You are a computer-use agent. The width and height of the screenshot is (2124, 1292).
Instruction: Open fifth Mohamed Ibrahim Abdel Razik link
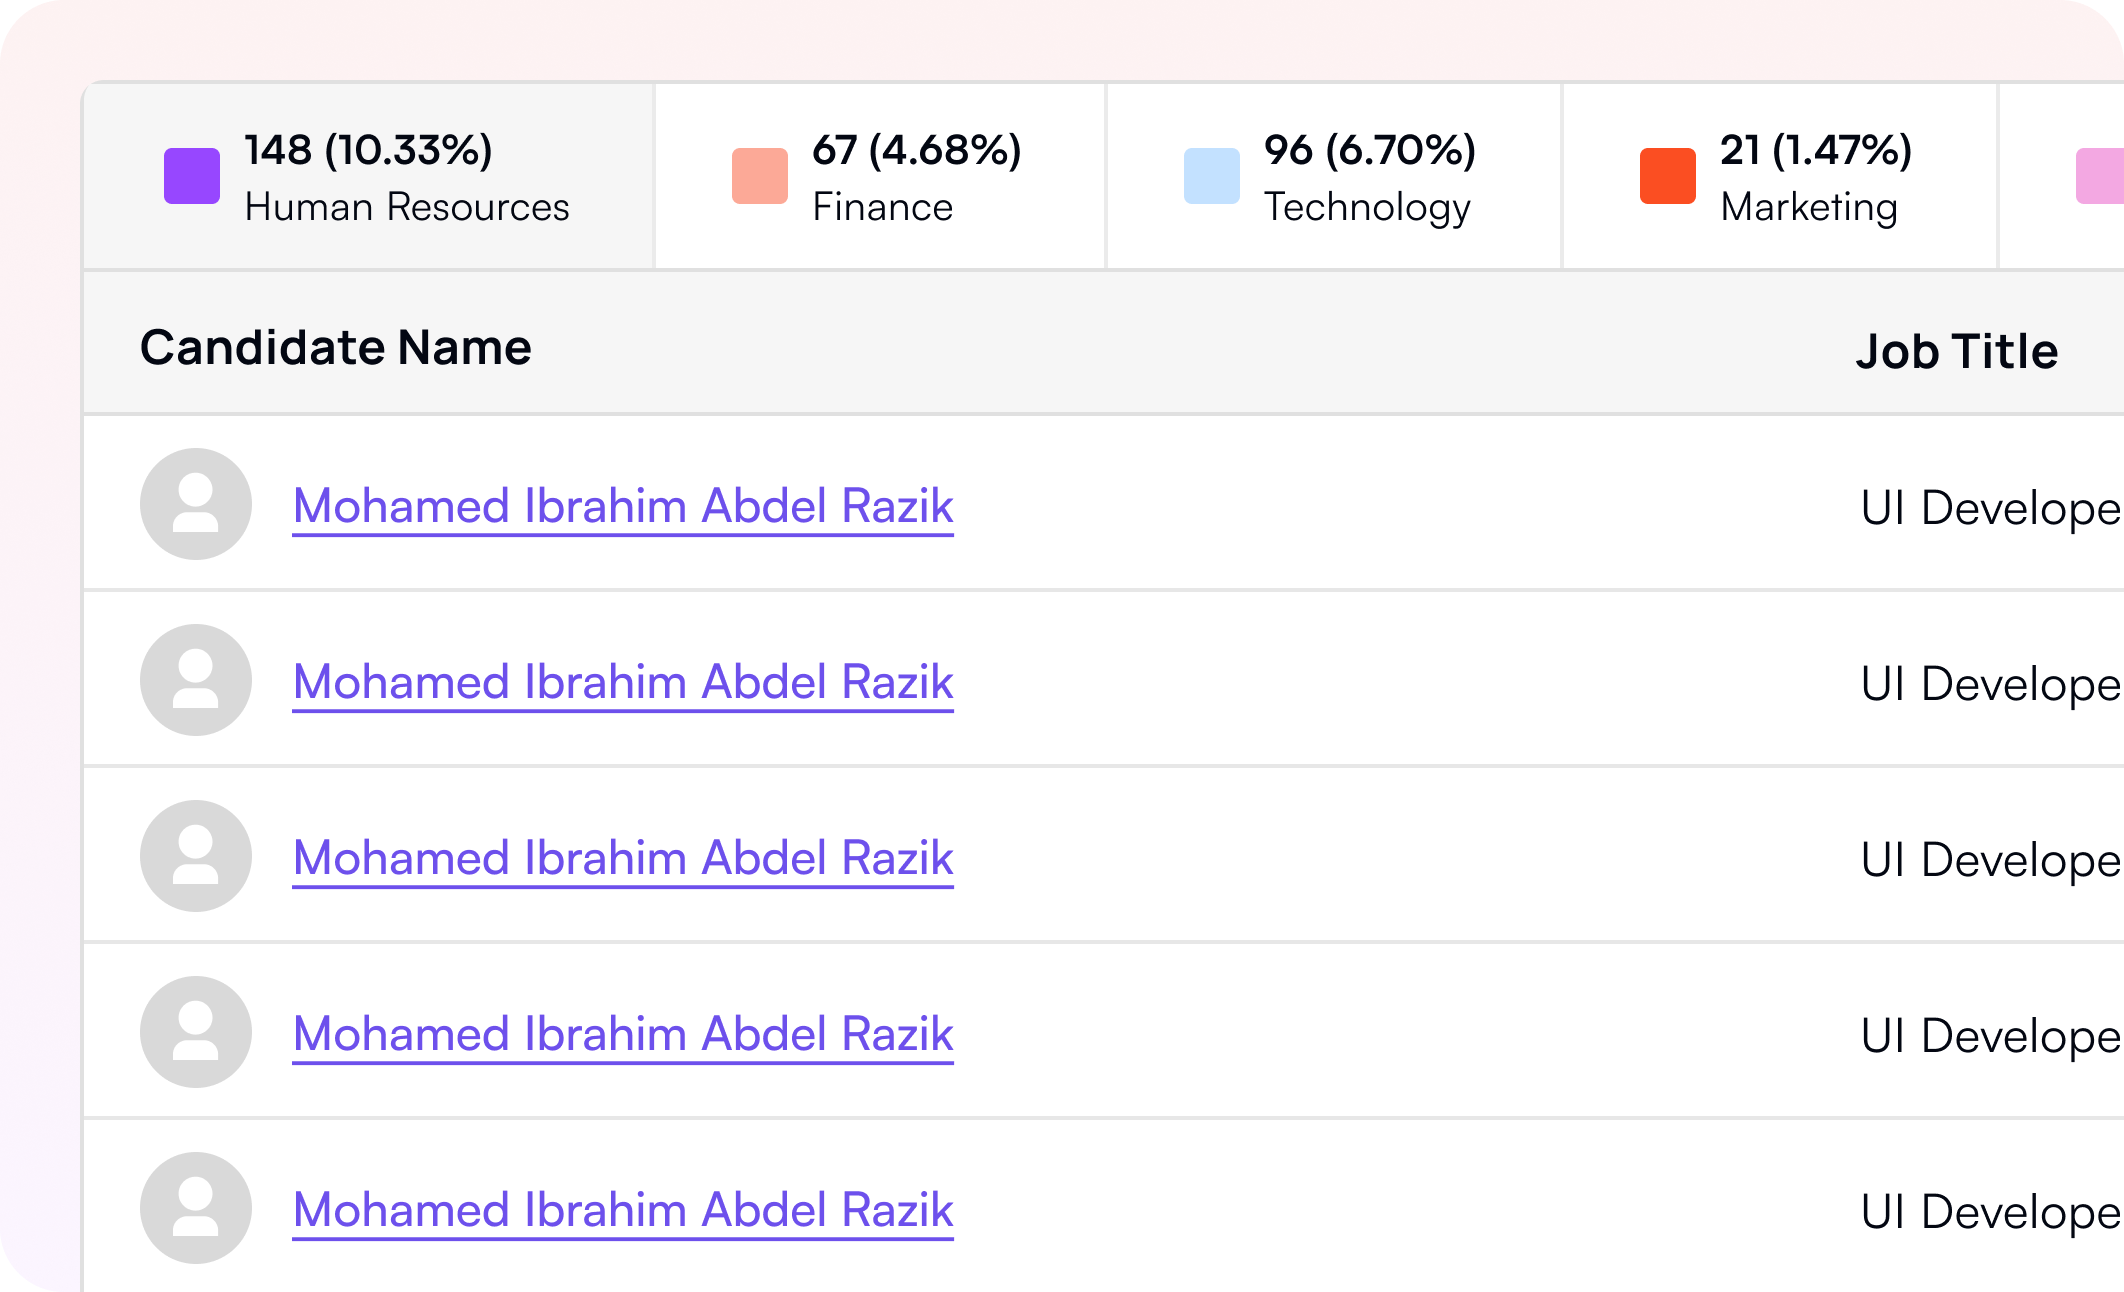[622, 1210]
